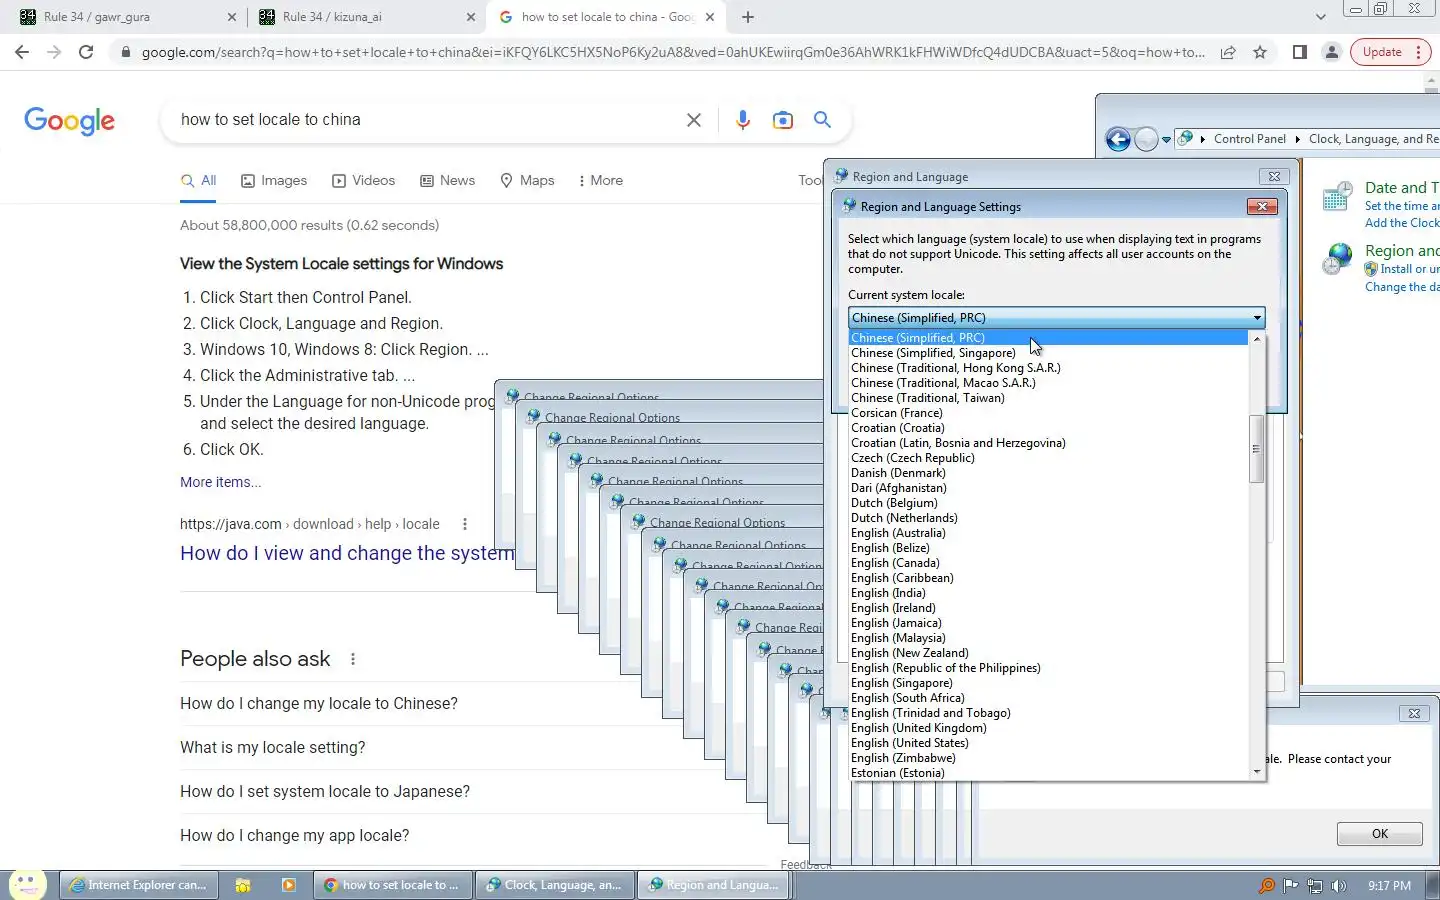Viewport: 1440px width, 900px height.
Task: Search by voice microphone icon
Action: pos(742,120)
